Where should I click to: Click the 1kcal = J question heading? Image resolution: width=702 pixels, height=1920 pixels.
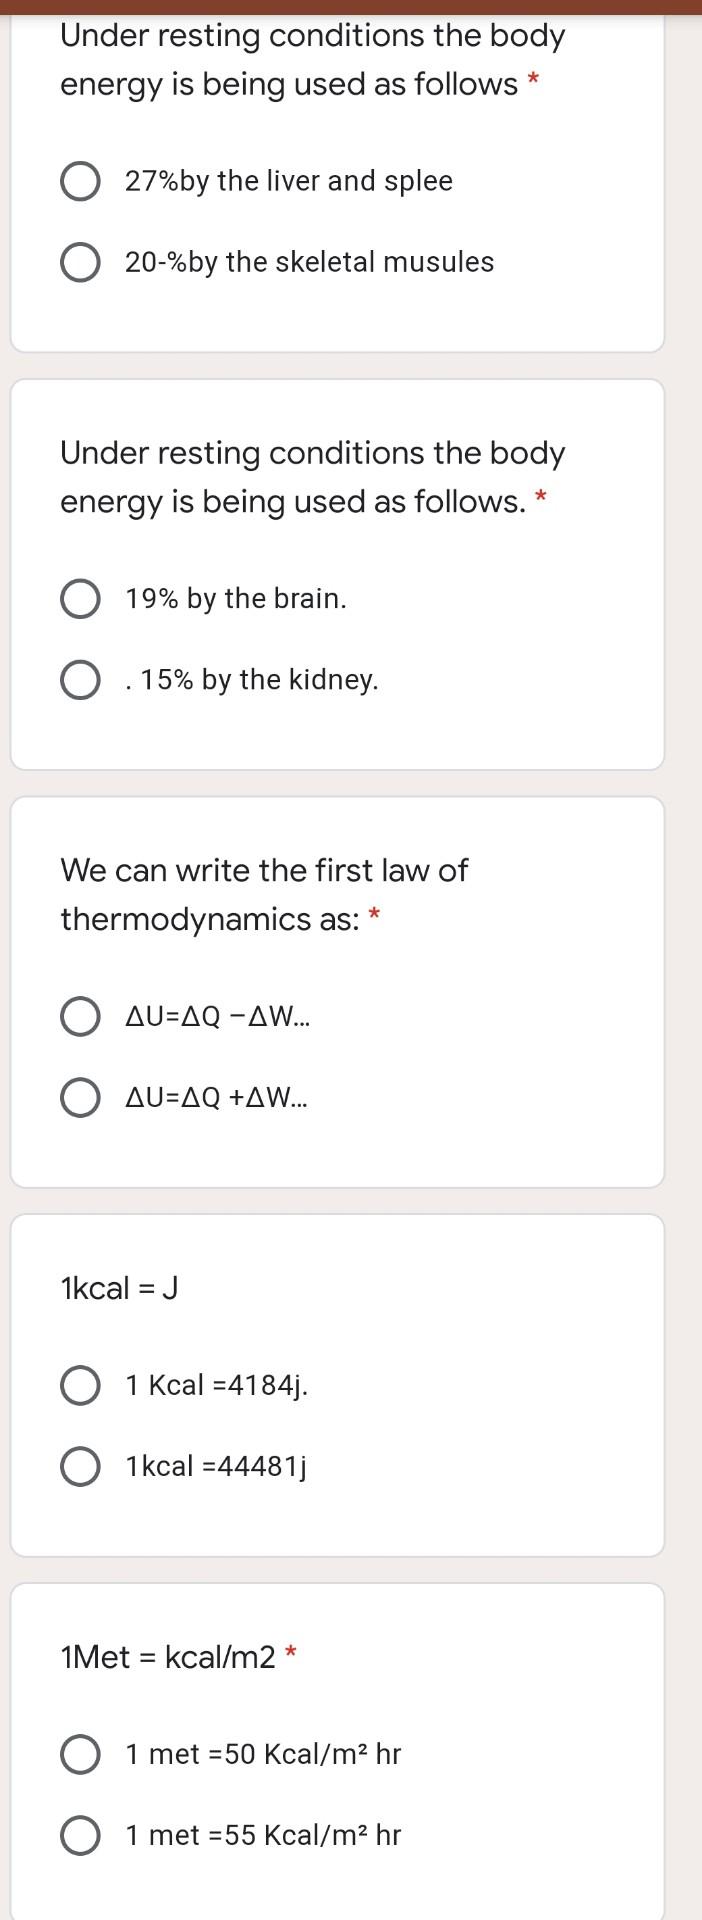click(119, 1288)
